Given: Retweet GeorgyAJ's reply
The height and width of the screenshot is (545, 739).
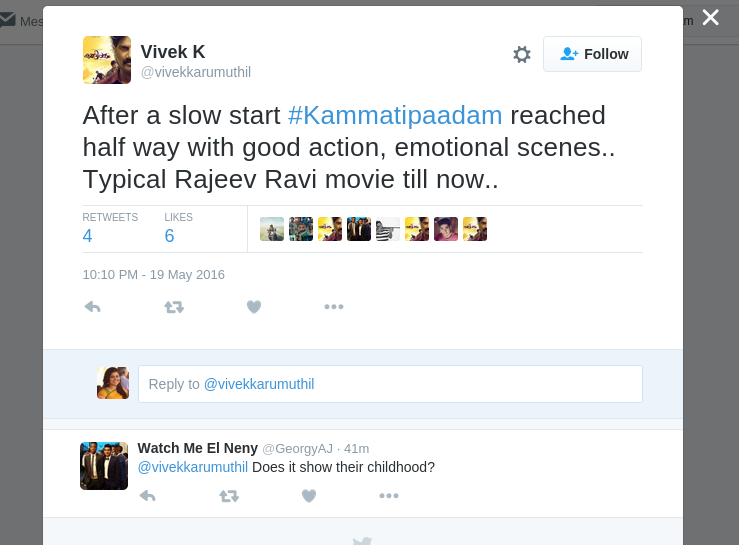Looking at the screenshot, I should coord(229,495).
